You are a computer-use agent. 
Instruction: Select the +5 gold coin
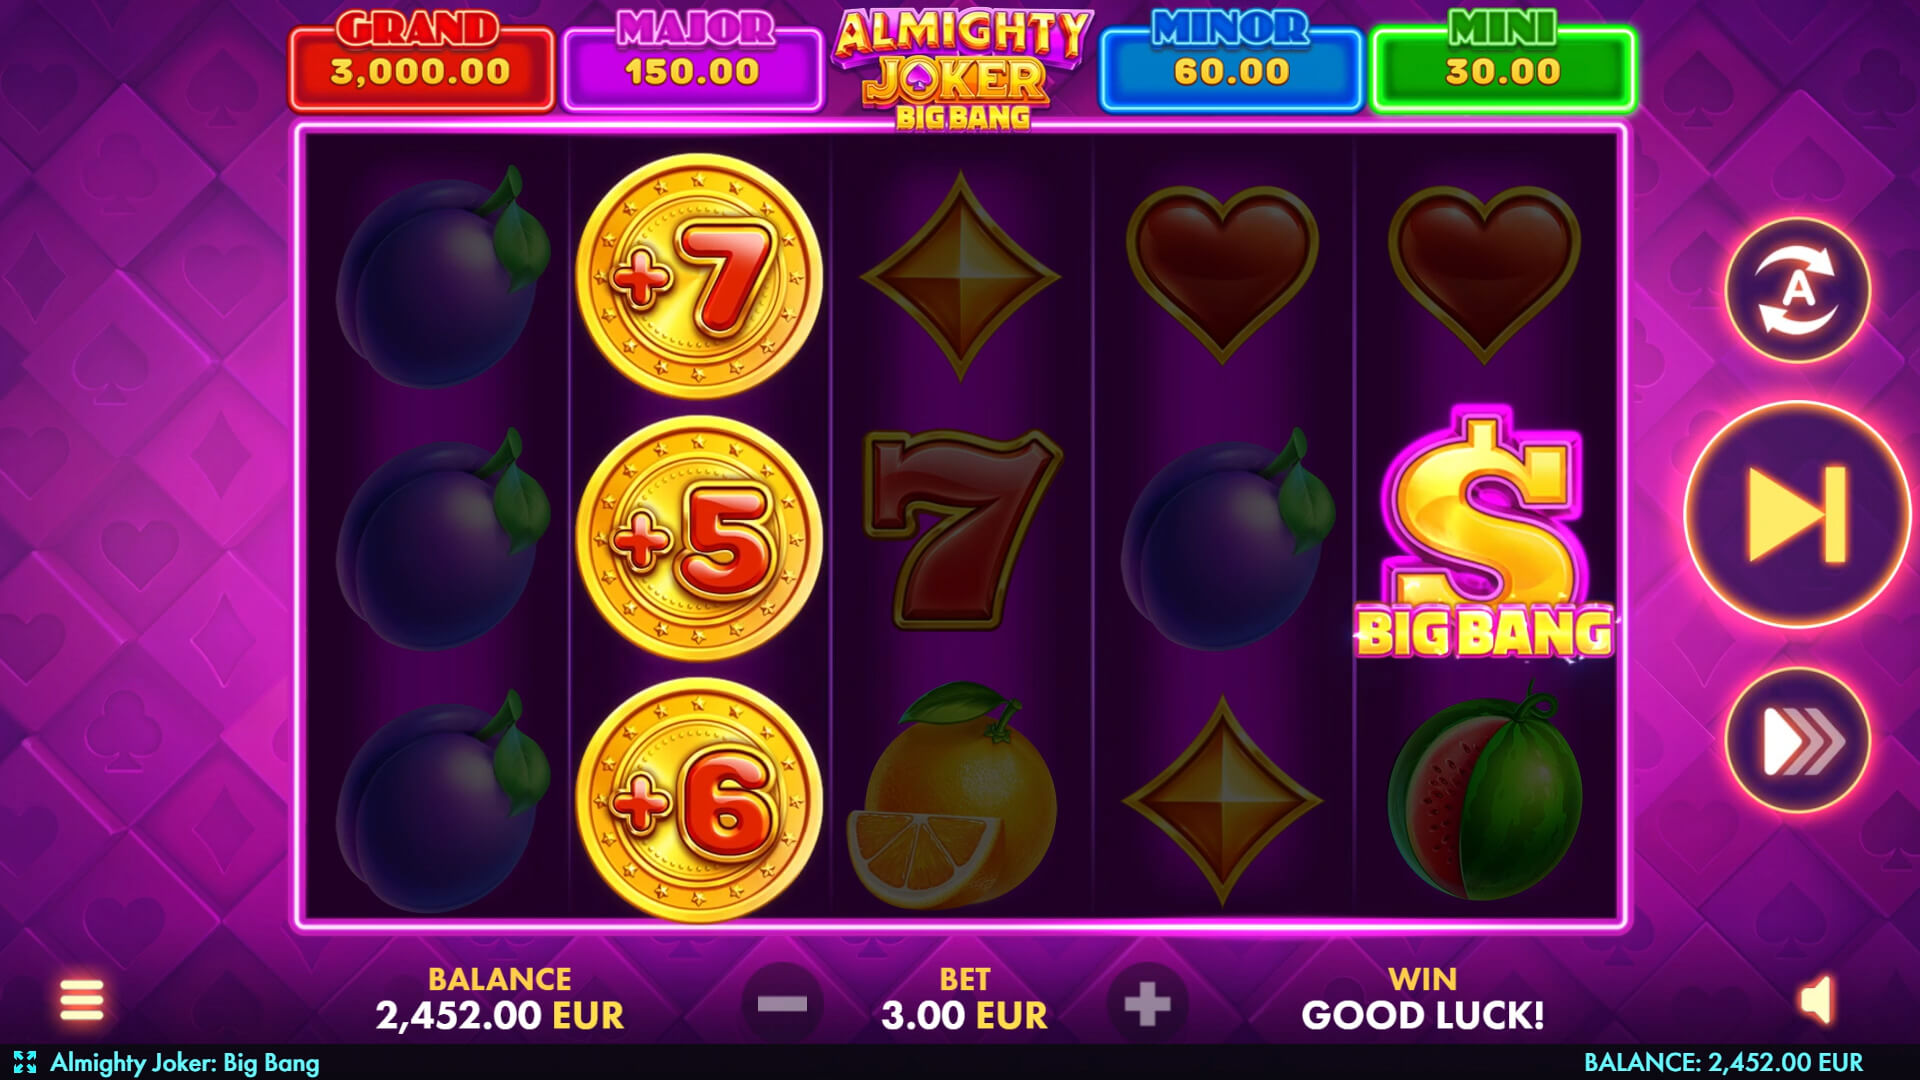coord(699,539)
